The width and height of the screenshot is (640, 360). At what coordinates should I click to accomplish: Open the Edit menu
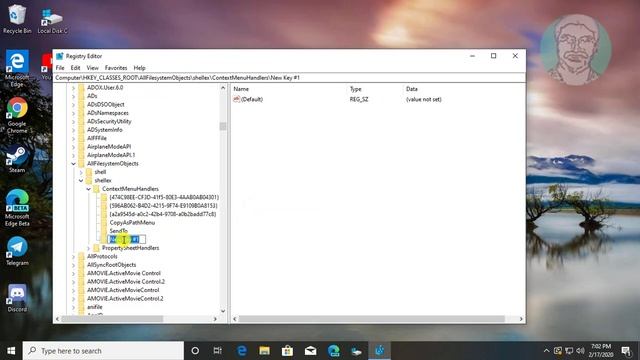coord(76,68)
